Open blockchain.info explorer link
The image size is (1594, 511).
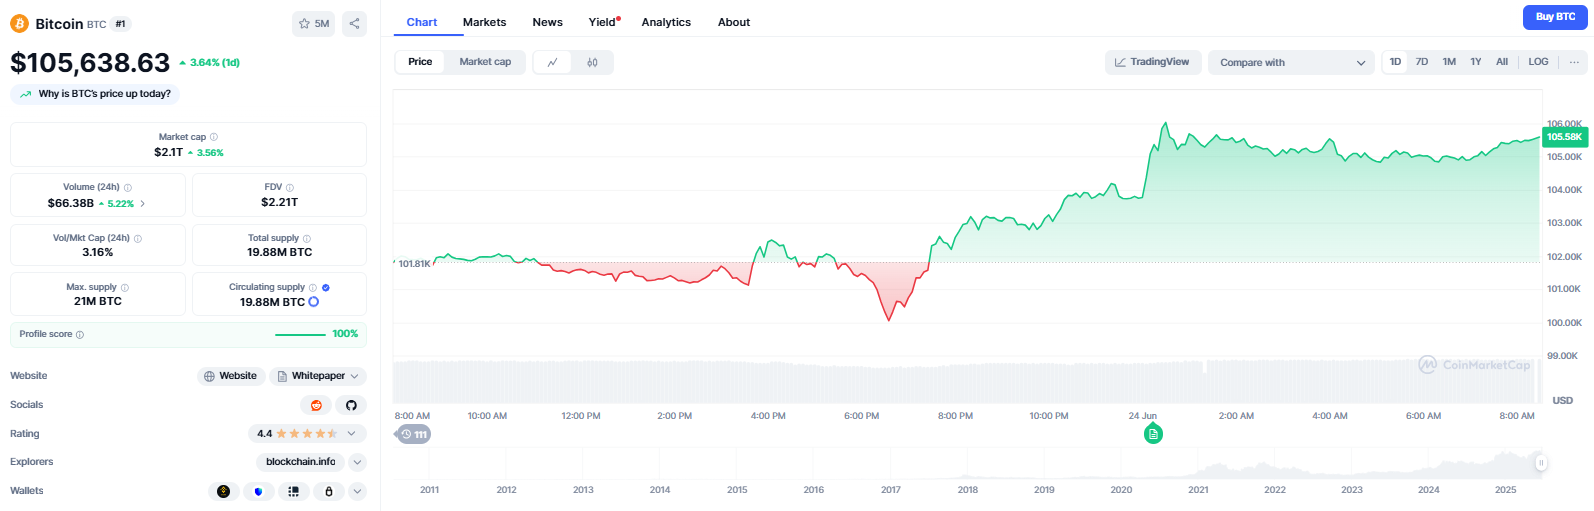point(300,462)
